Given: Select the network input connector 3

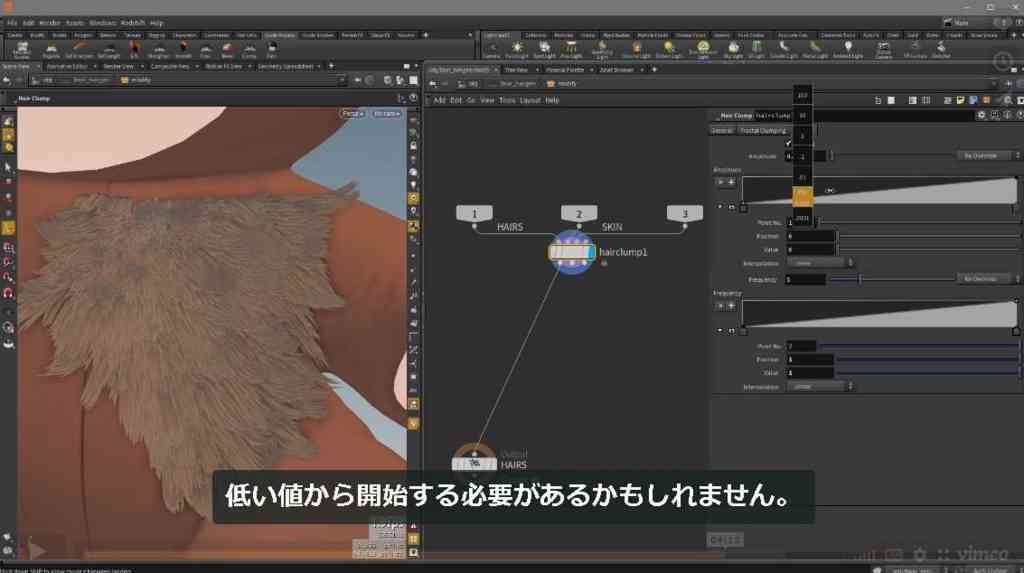Looking at the screenshot, I should [x=684, y=214].
